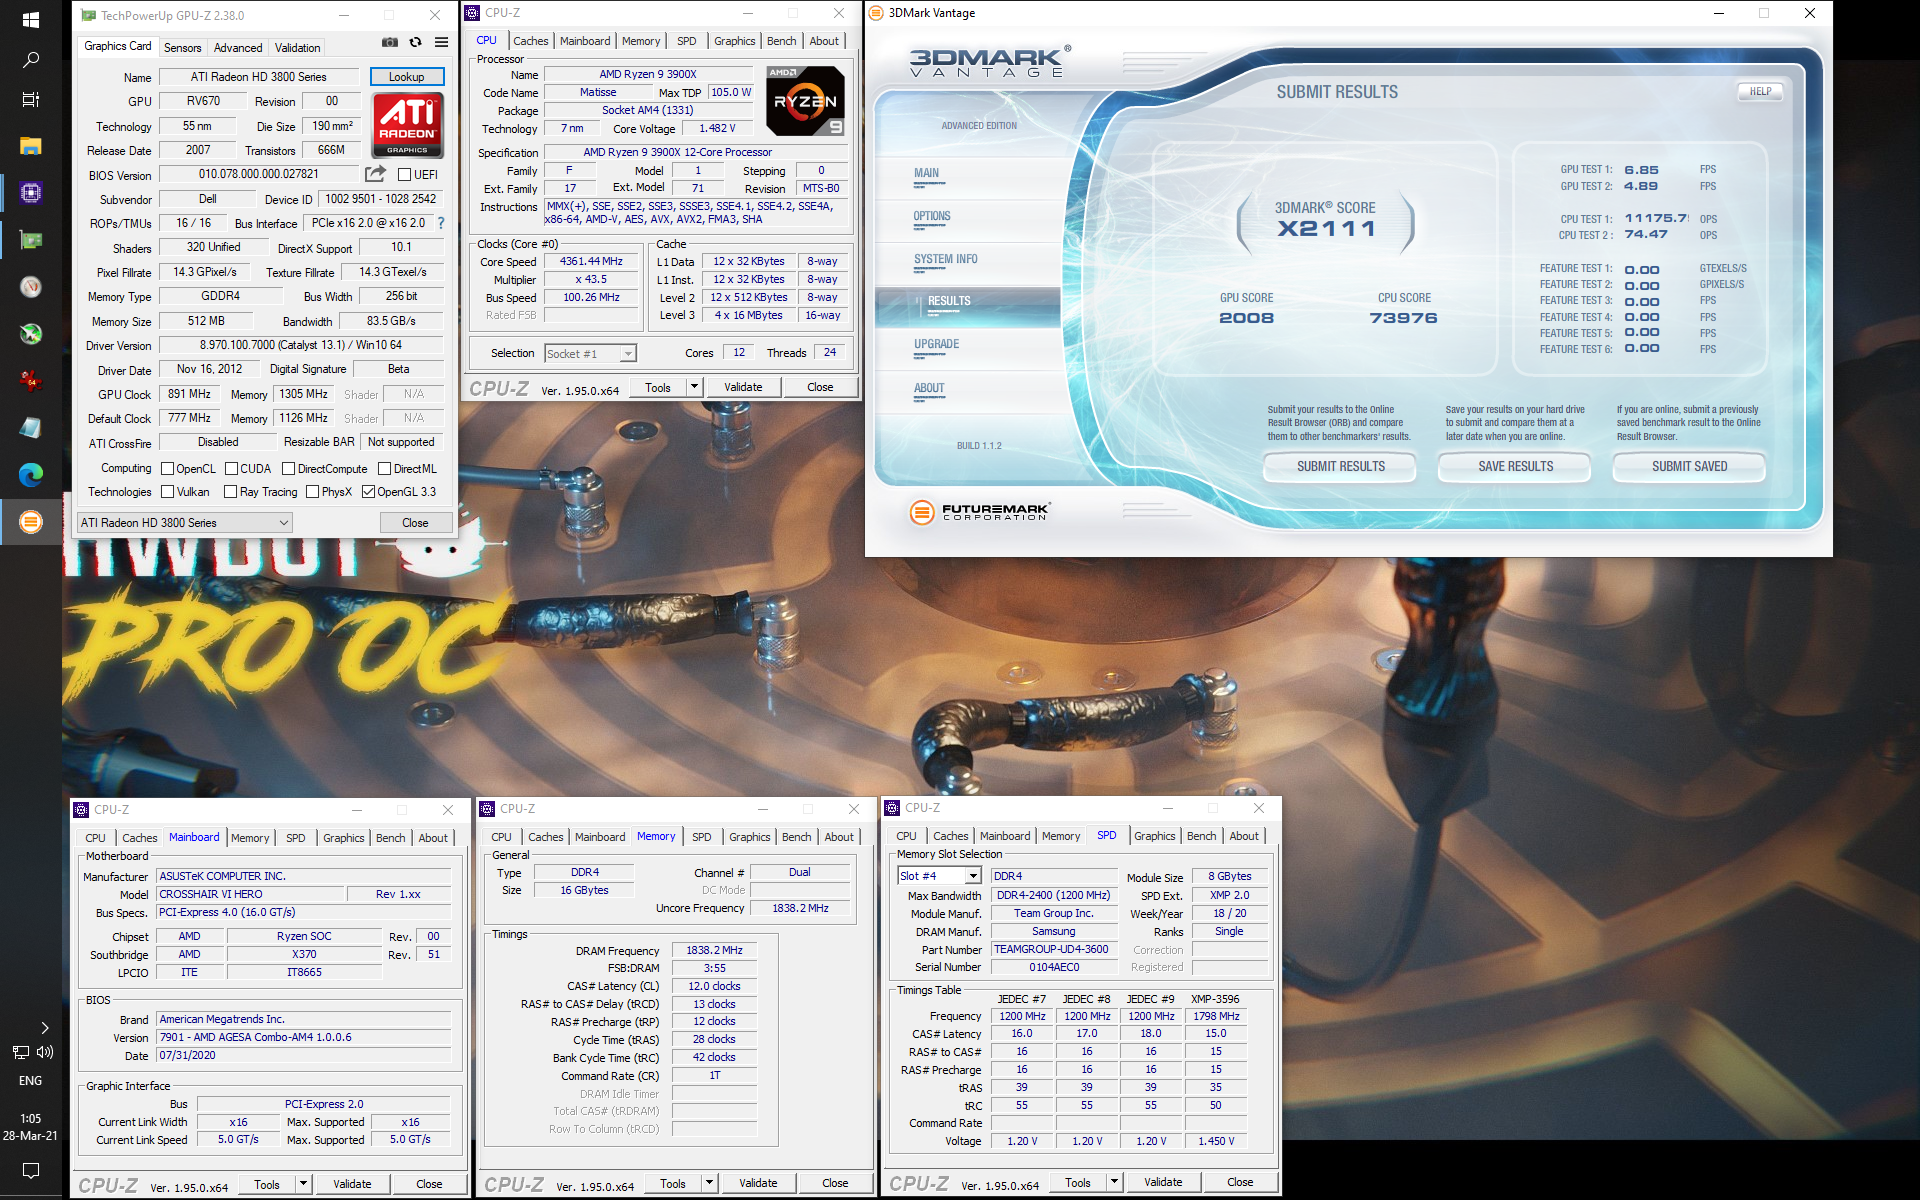Open the Windows Start menu
The width and height of the screenshot is (1920, 1200).
pyautogui.click(x=31, y=19)
